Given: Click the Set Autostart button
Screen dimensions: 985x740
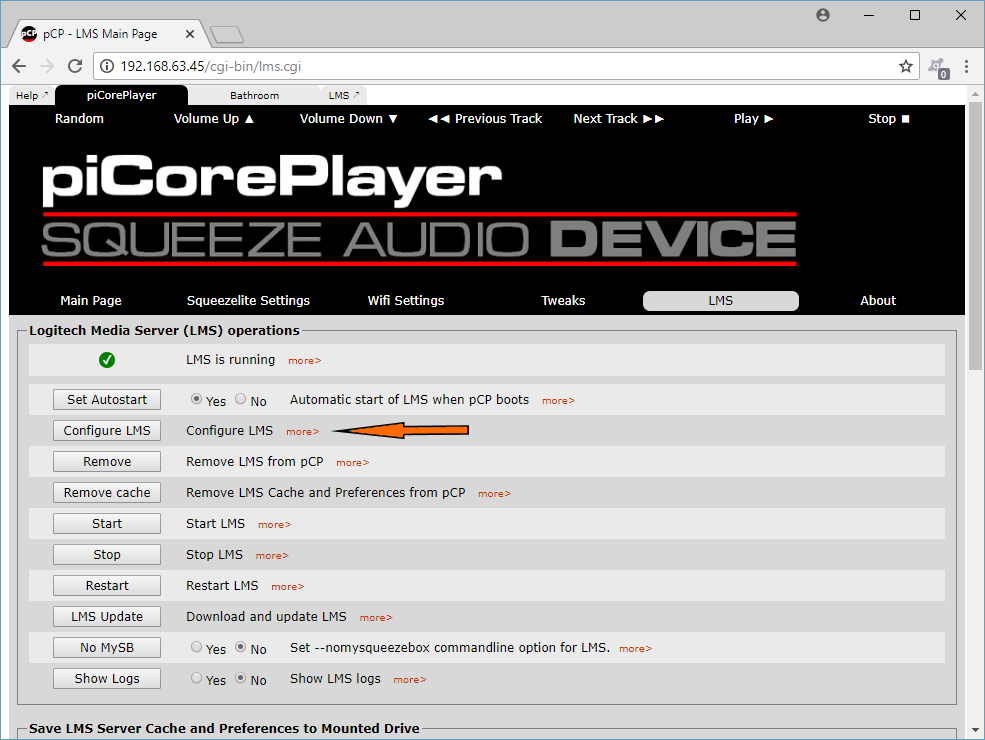Looking at the screenshot, I should pos(107,400).
